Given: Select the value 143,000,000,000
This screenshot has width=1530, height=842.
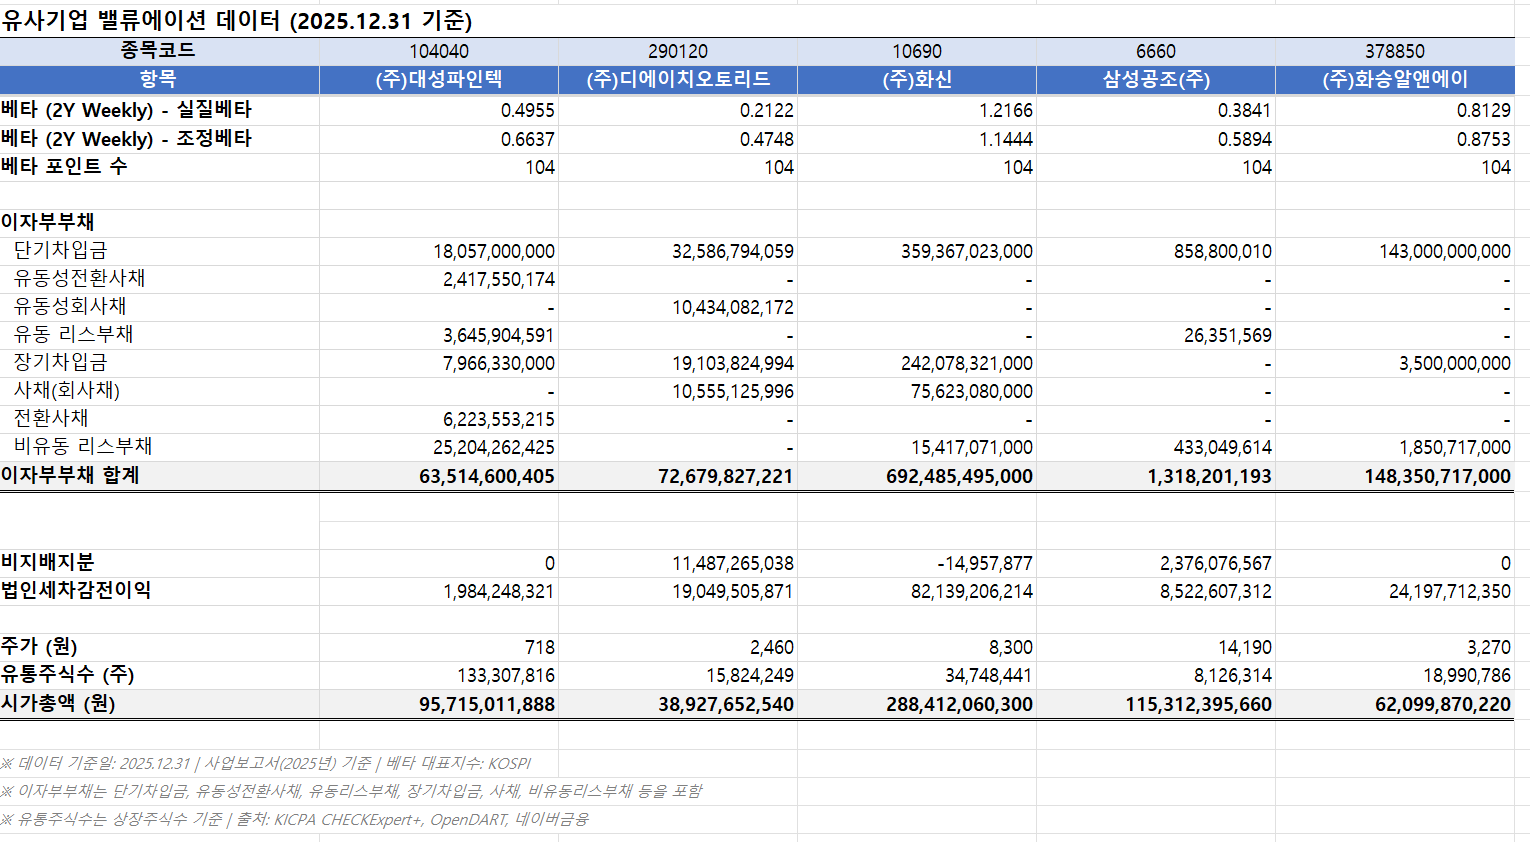Looking at the screenshot, I should [x=1445, y=252].
